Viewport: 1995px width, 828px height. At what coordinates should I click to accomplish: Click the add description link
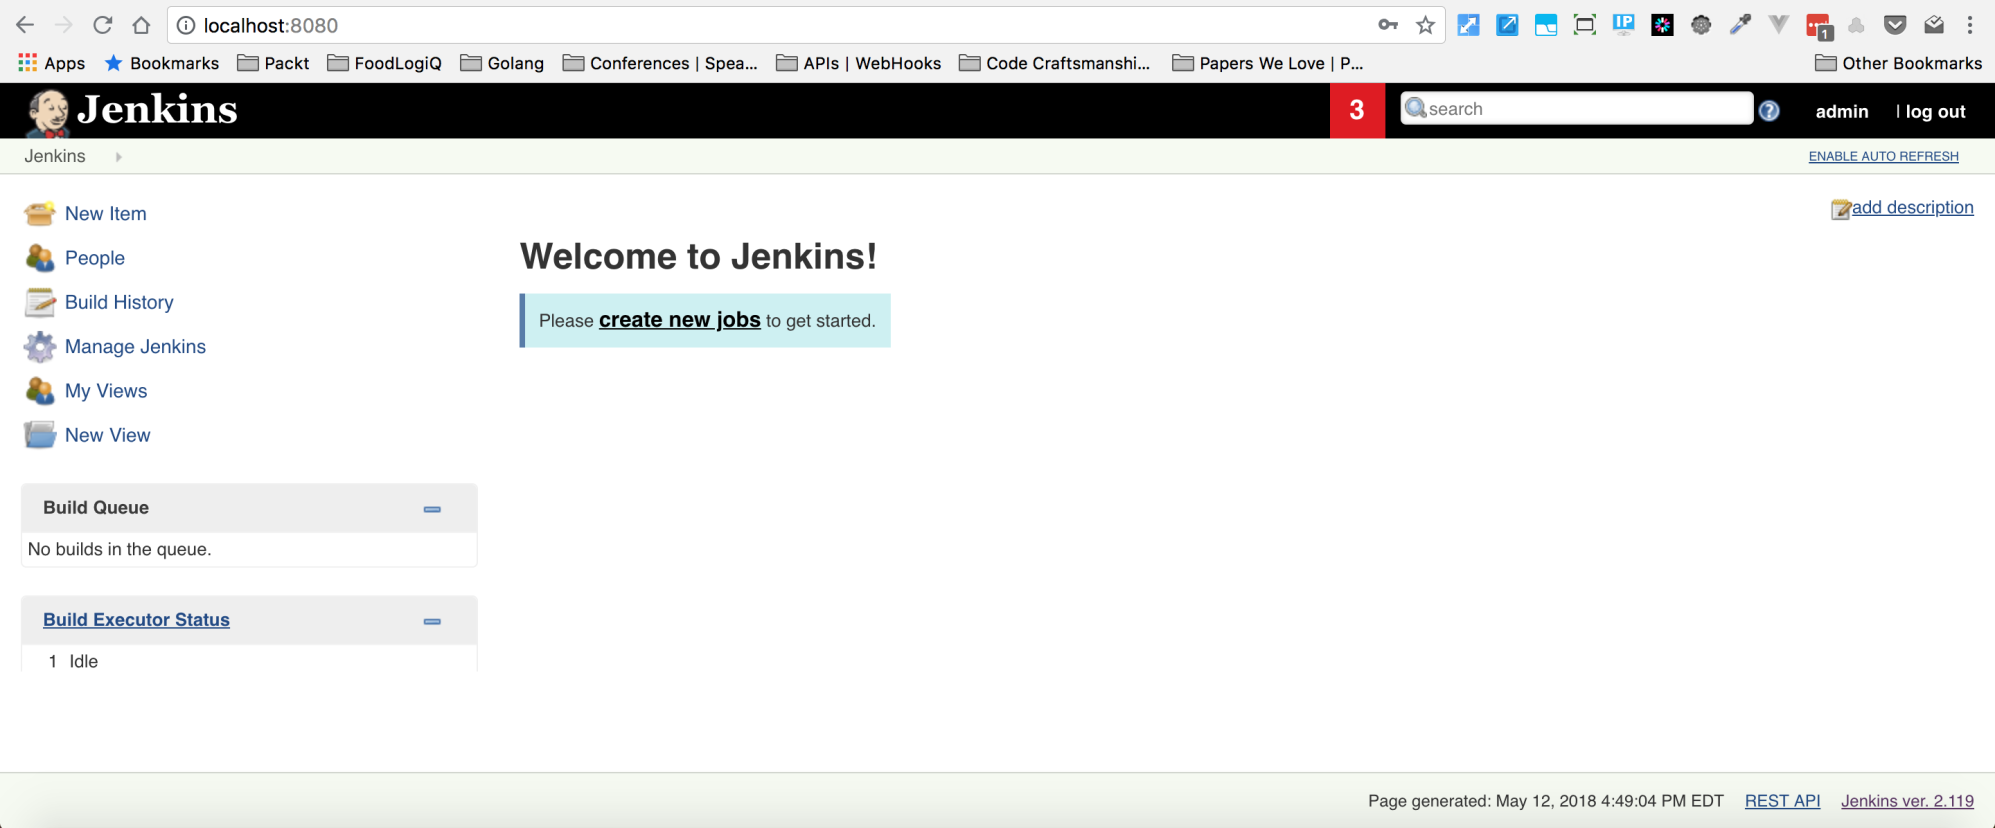(1913, 207)
